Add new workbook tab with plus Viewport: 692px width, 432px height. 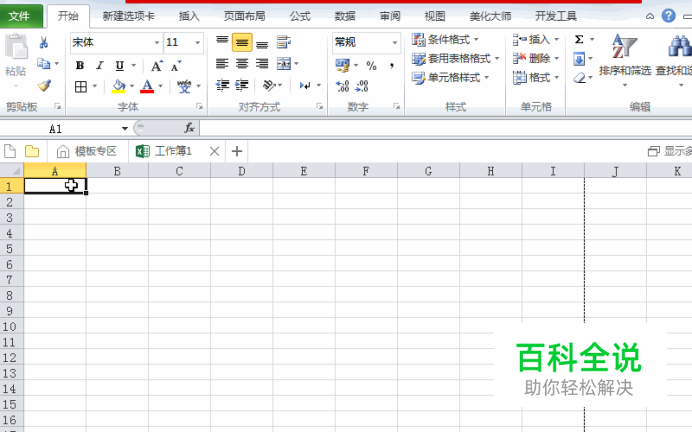point(237,151)
